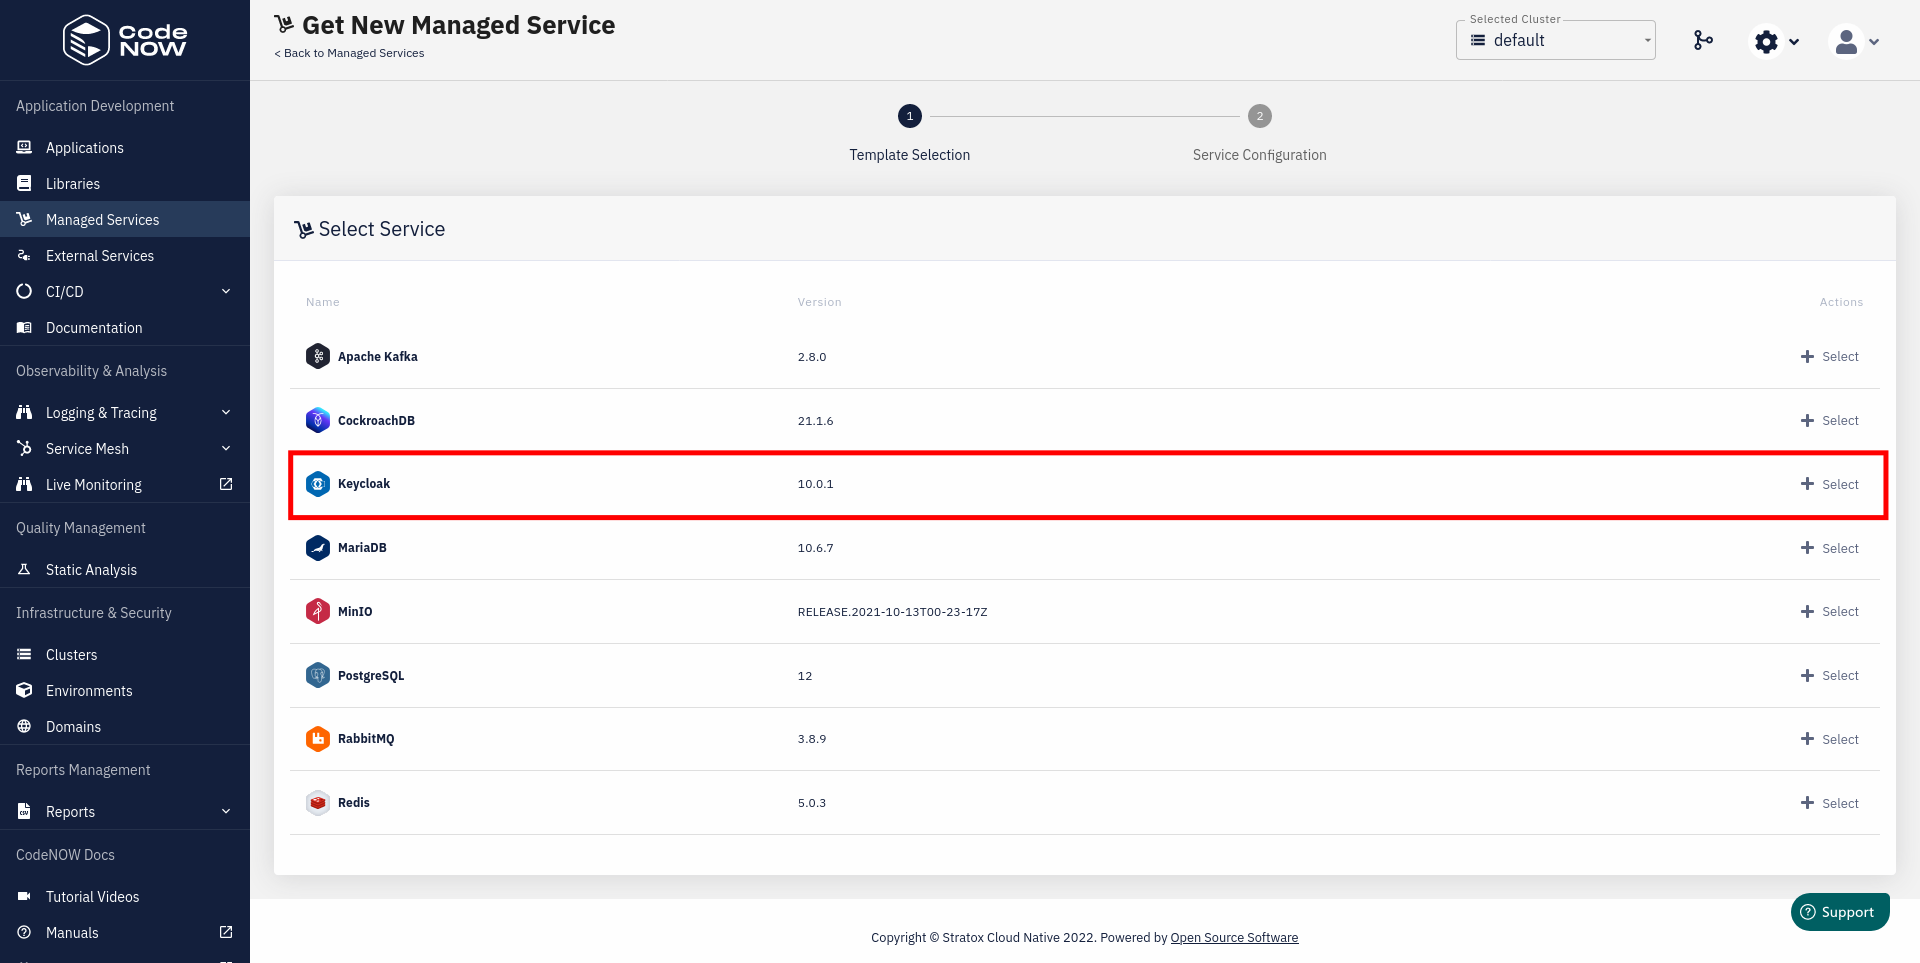Click the Tutorial Videos camera icon

click(24, 897)
